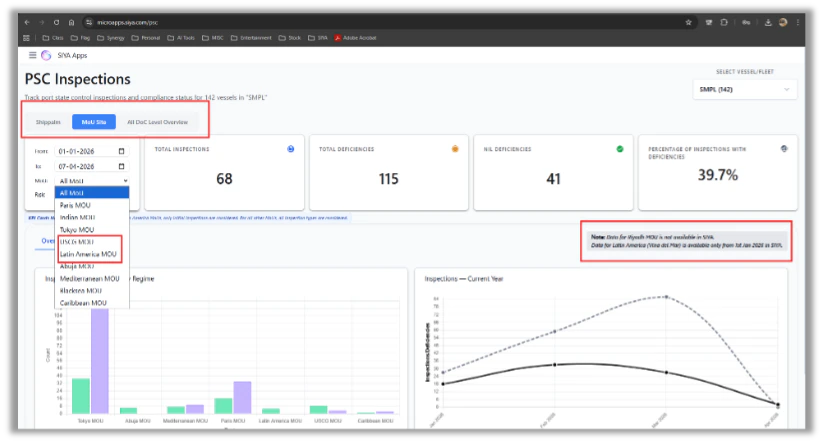The height and width of the screenshot is (443, 825).
Task: Choose Abuja MOU from the list
Action: [92, 266]
